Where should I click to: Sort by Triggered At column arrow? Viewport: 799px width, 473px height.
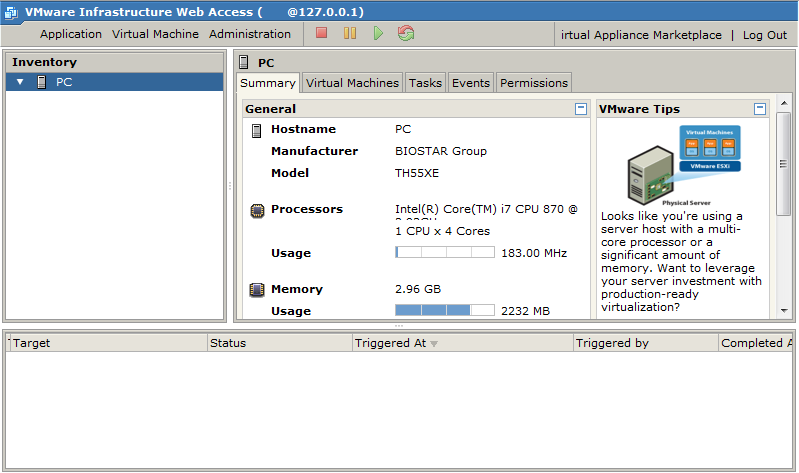434,344
